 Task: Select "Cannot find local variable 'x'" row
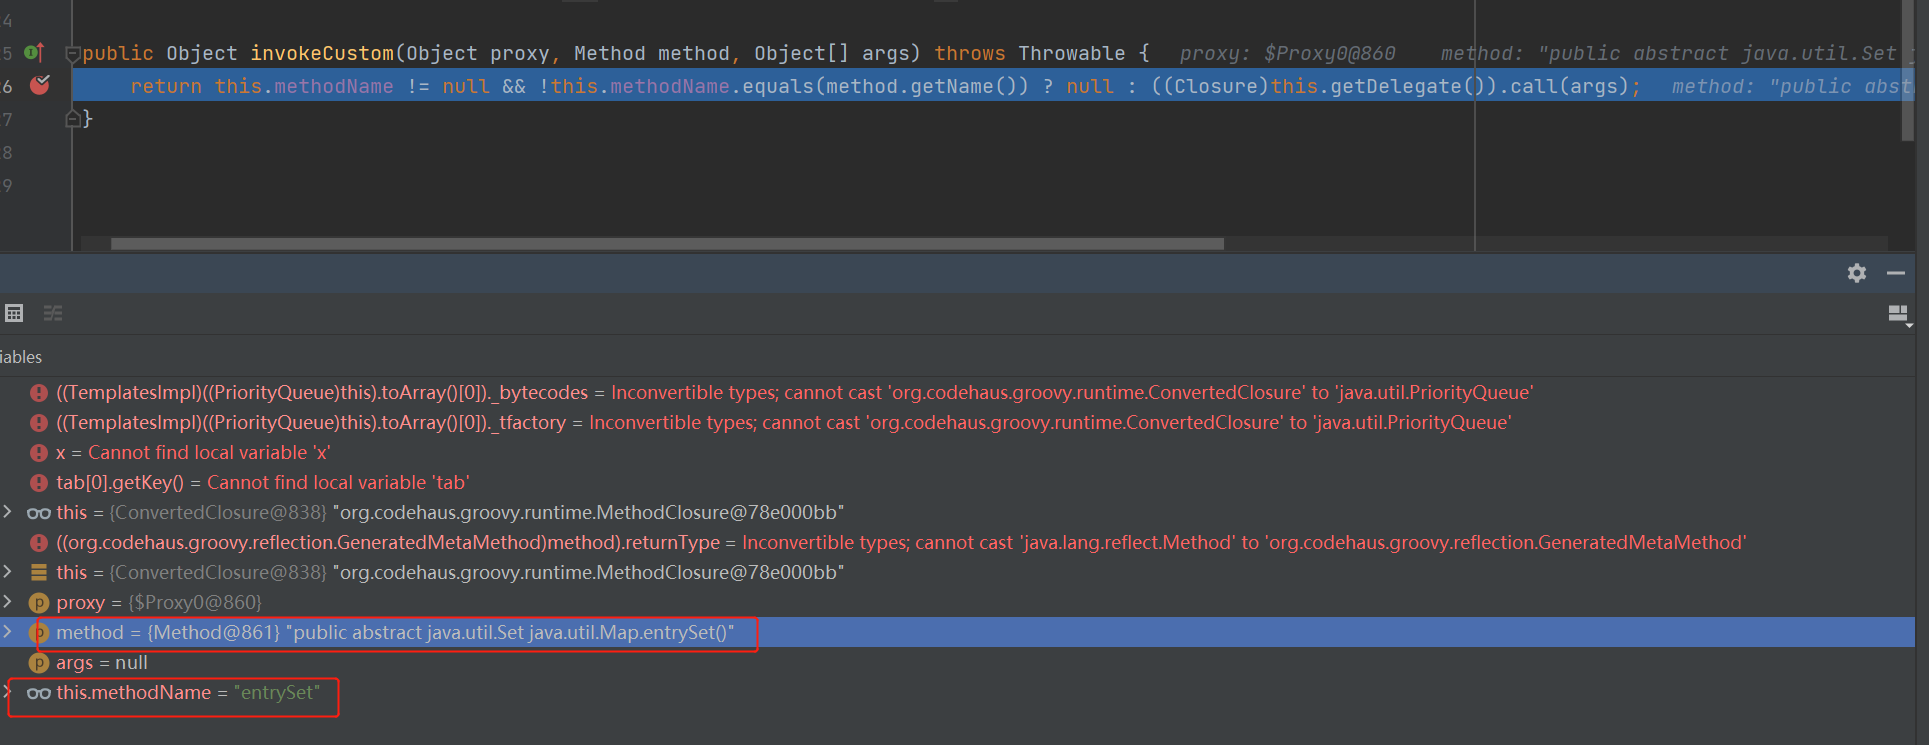[x=957, y=453]
